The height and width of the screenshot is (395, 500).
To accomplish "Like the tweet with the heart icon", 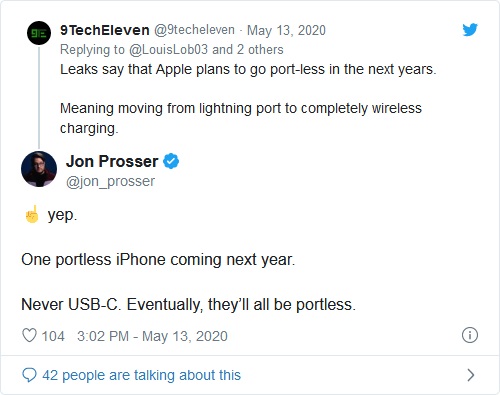I will click(29, 335).
